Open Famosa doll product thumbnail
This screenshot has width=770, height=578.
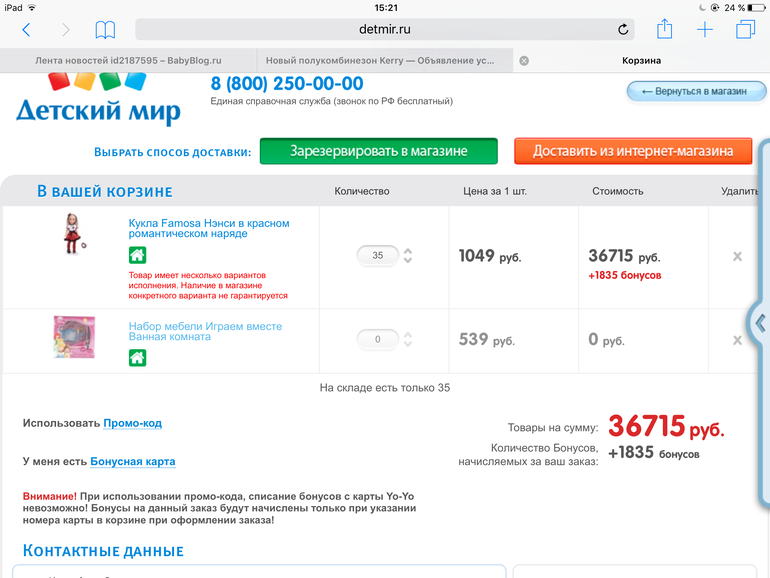pyautogui.click(x=71, y=236)
